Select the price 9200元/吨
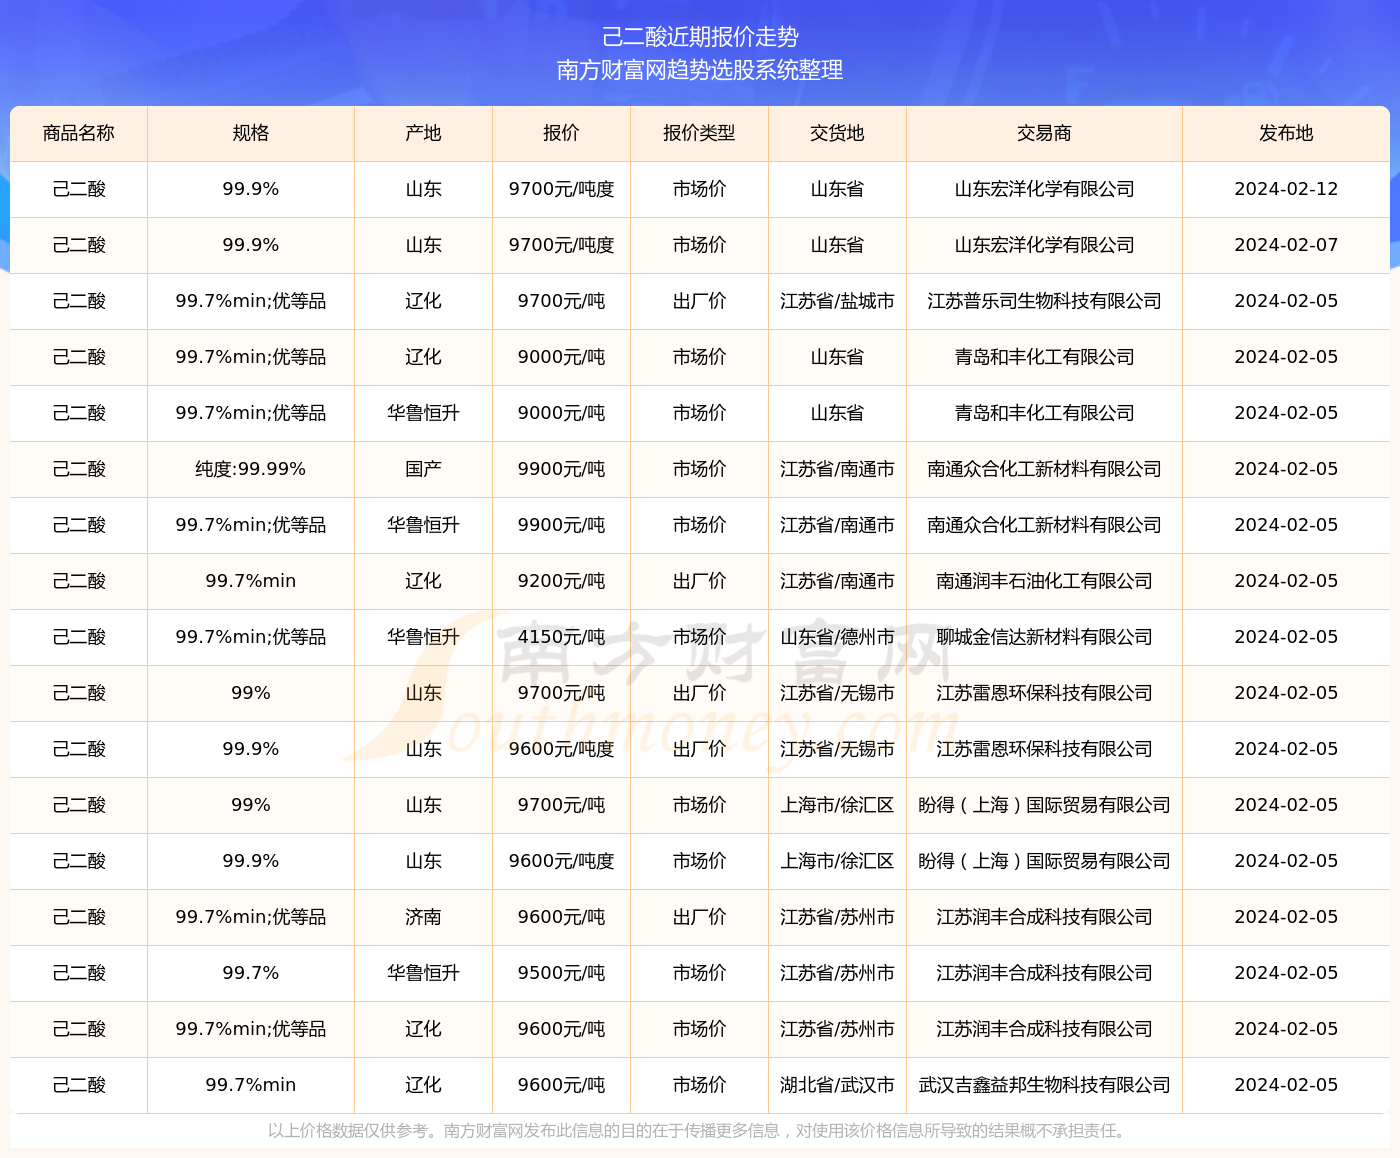The width and height of the screenshot is (1400, 1158). pyautogui.click(x=561, y=581)
